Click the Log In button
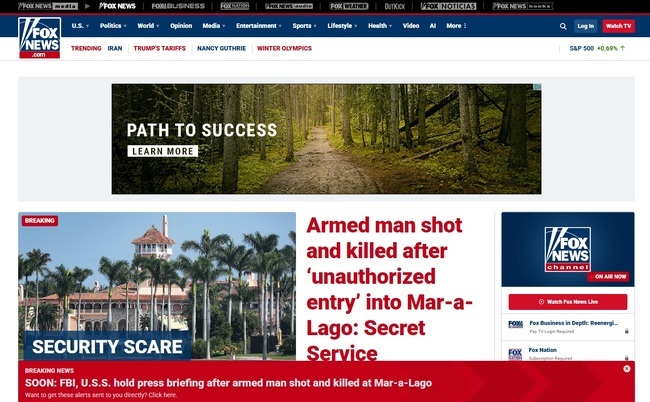This screenshot has height=402, width=650. pos(585,26)
